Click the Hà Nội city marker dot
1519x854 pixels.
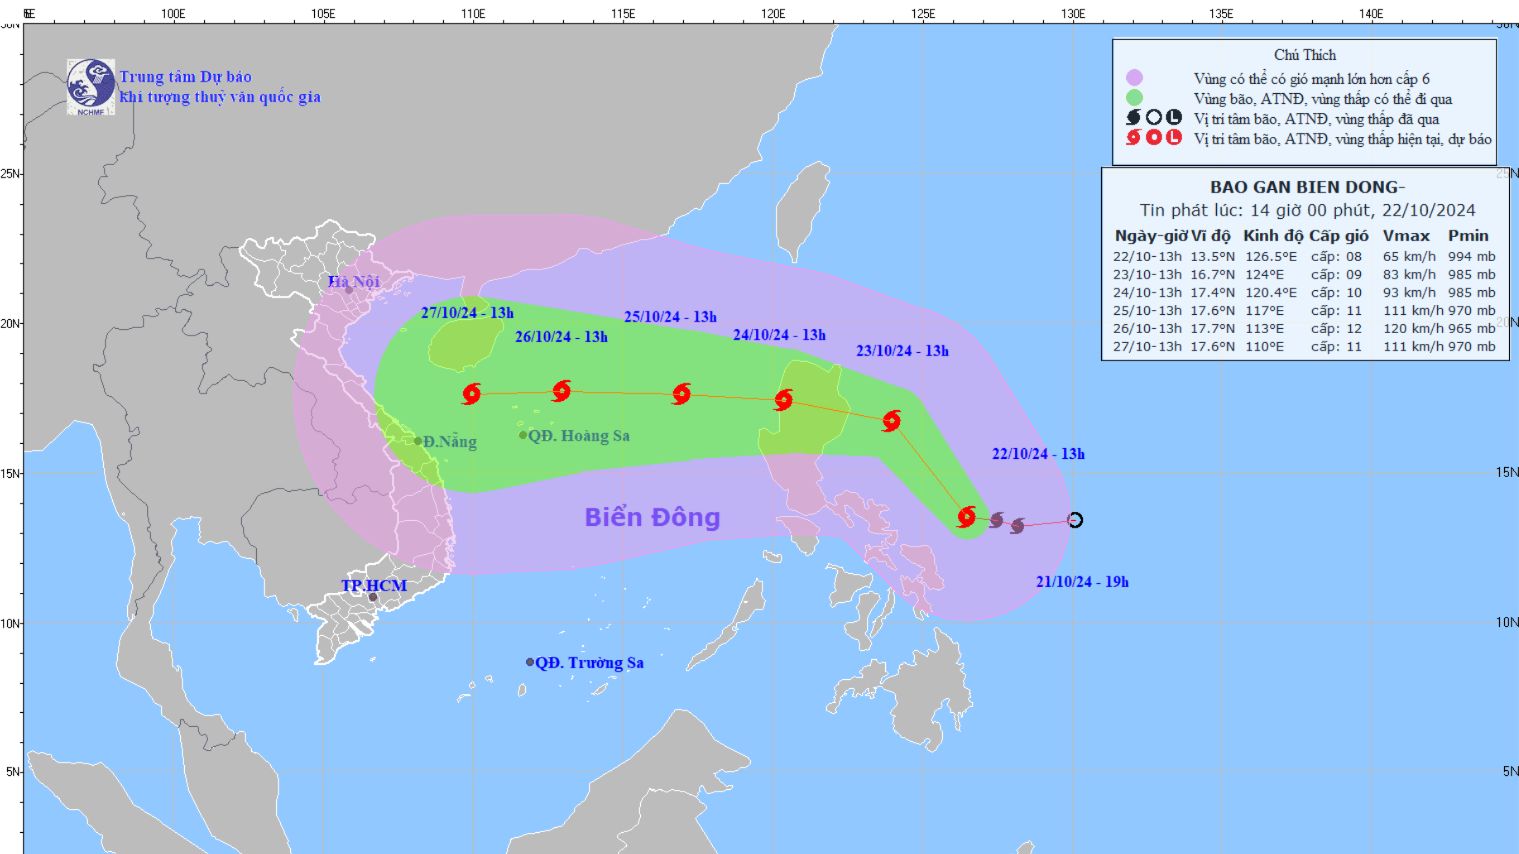click(349, 290)
